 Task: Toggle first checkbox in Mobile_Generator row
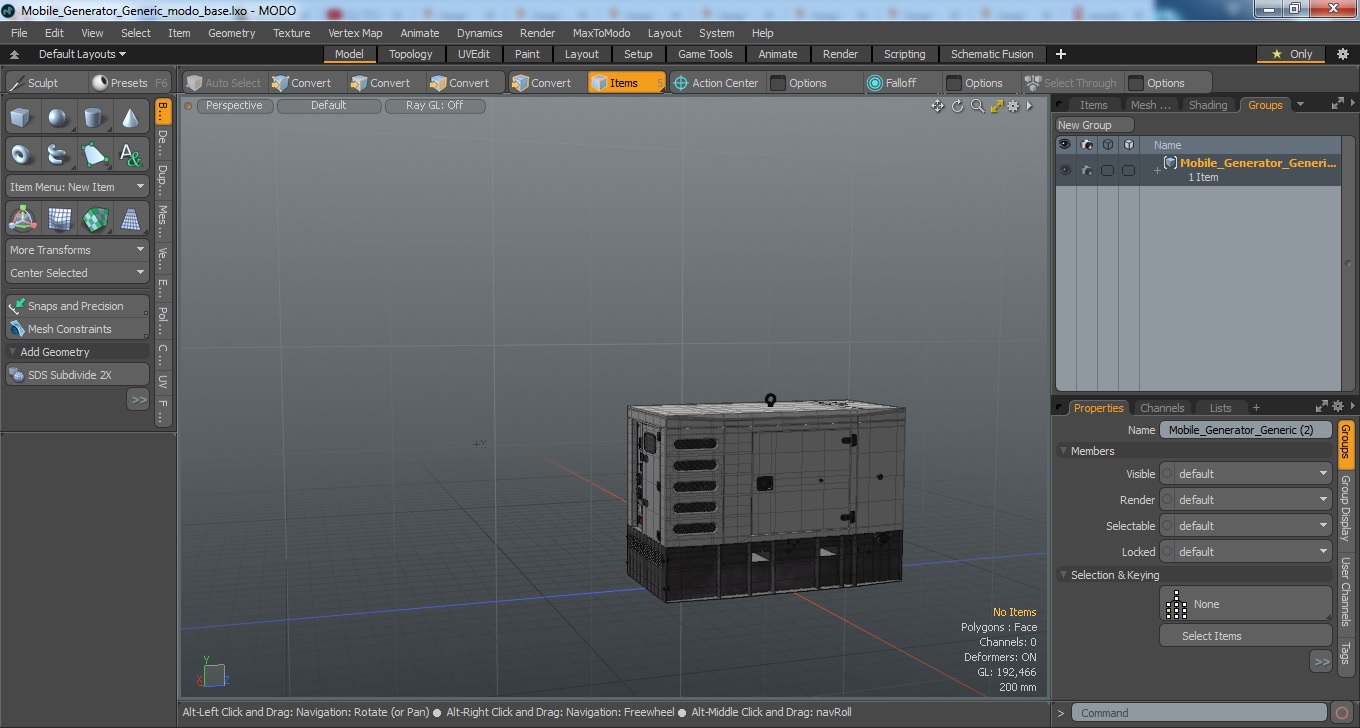[1107, 170]
